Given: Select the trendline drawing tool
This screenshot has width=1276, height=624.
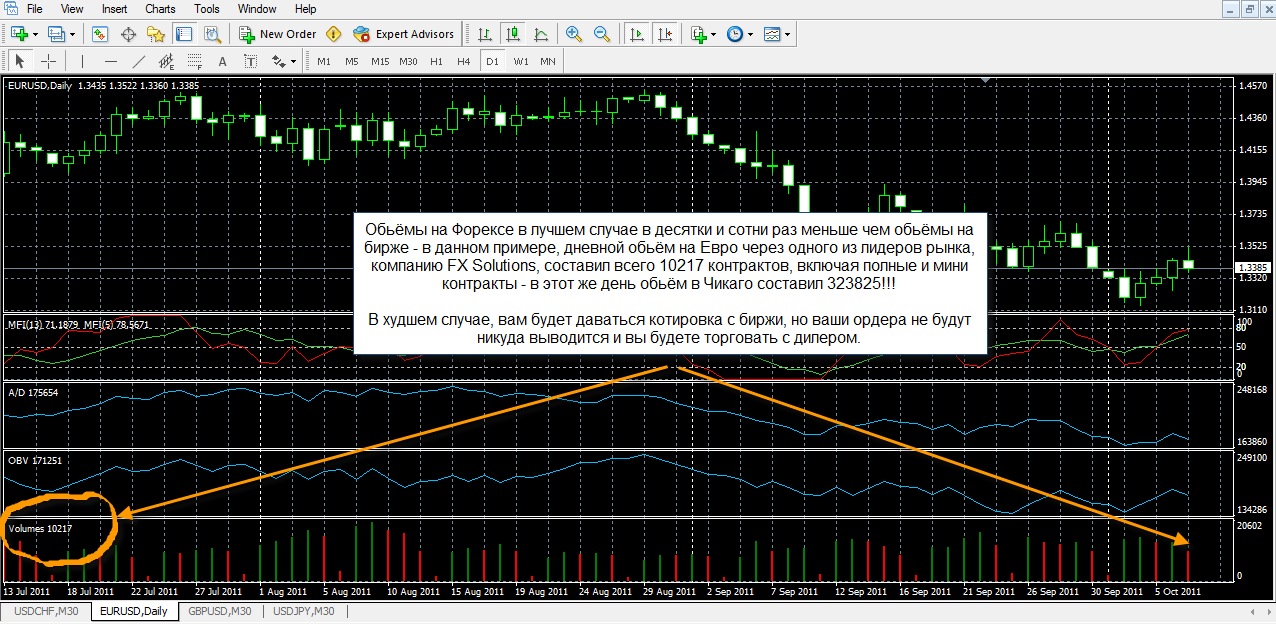Looking at the screenshot, I should pos(139,61).
